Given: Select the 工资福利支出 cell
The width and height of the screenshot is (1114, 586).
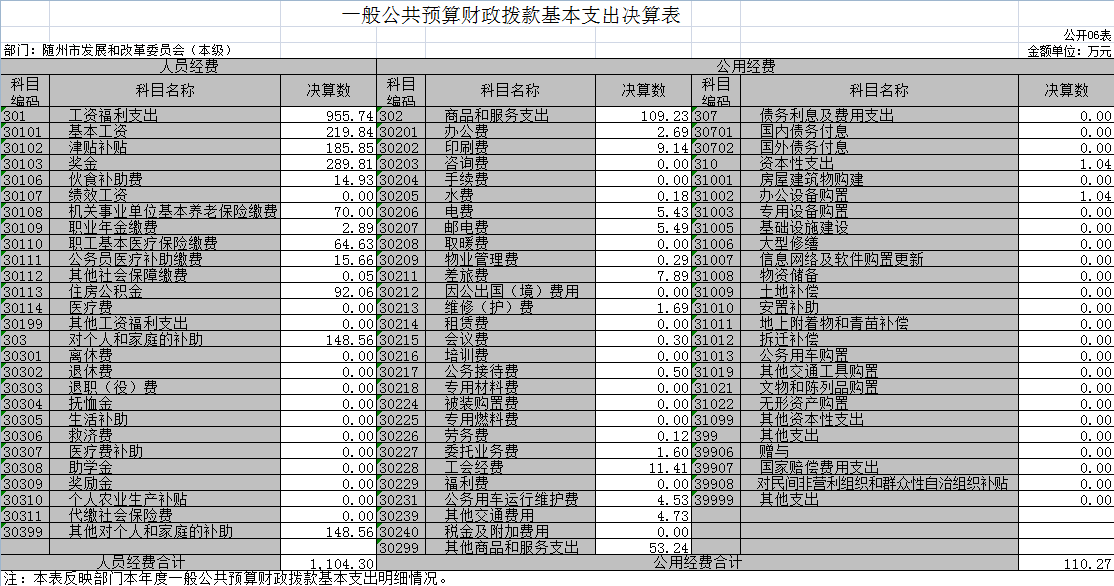Looking at the screenshot, I should (113, 116).
